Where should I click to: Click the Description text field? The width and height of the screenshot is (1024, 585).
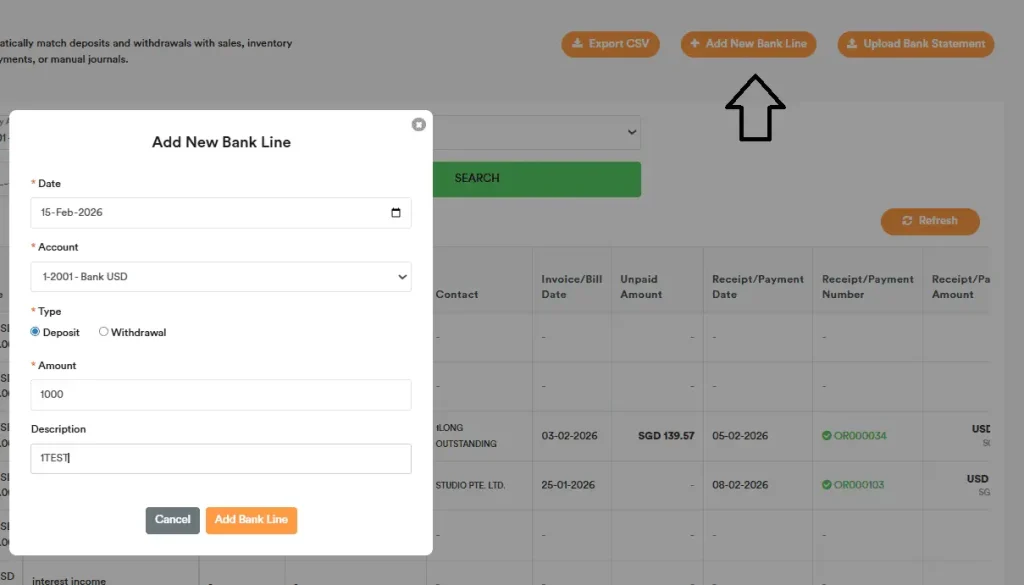tap(221, 459)
